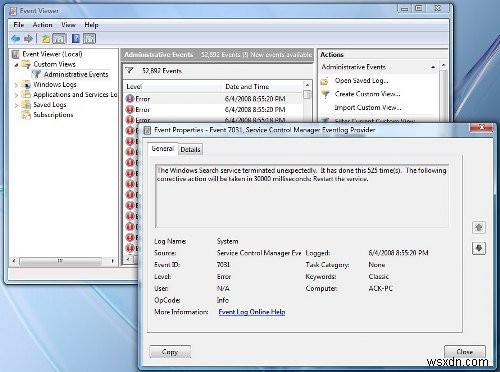The height and width of the screenshot is (372, 500).
Task: Click the Event Viewer title bar icon
Action: point(13,11)
